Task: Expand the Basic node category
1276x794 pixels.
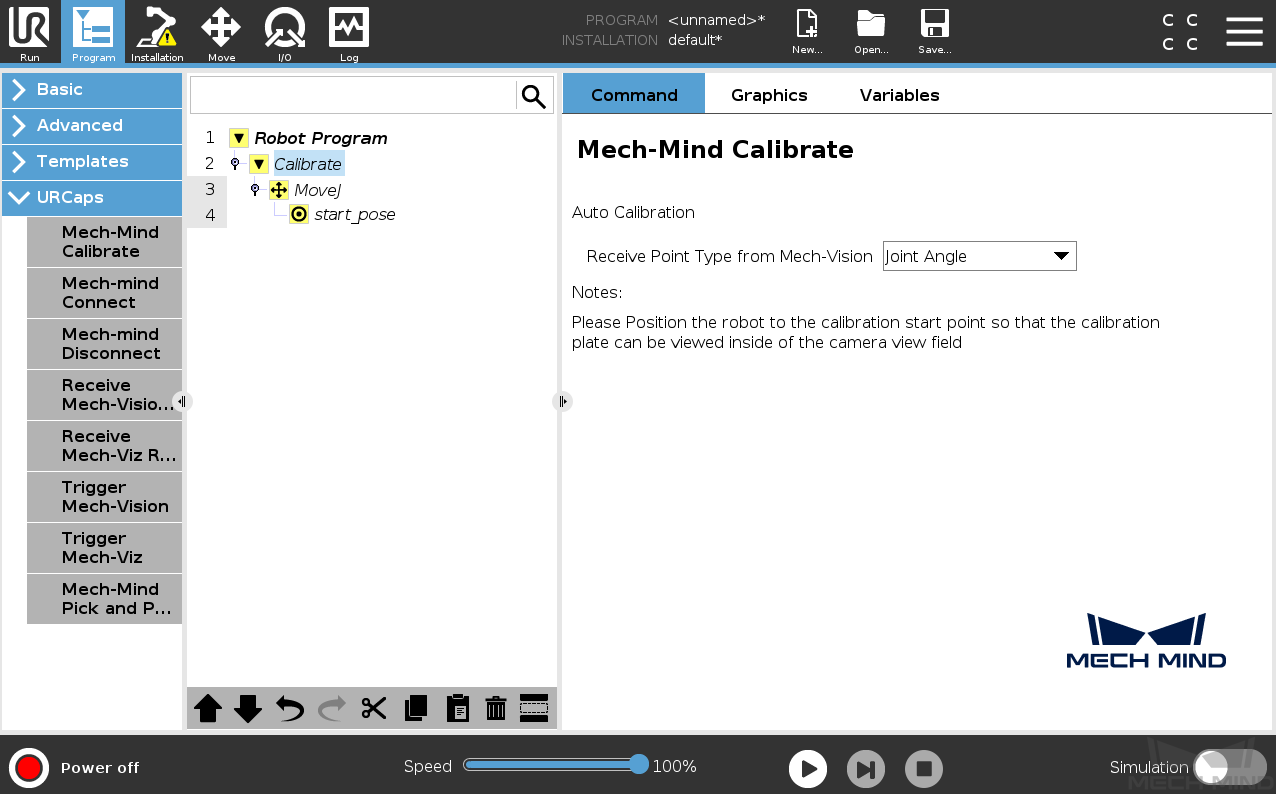Action: point(92,90)
